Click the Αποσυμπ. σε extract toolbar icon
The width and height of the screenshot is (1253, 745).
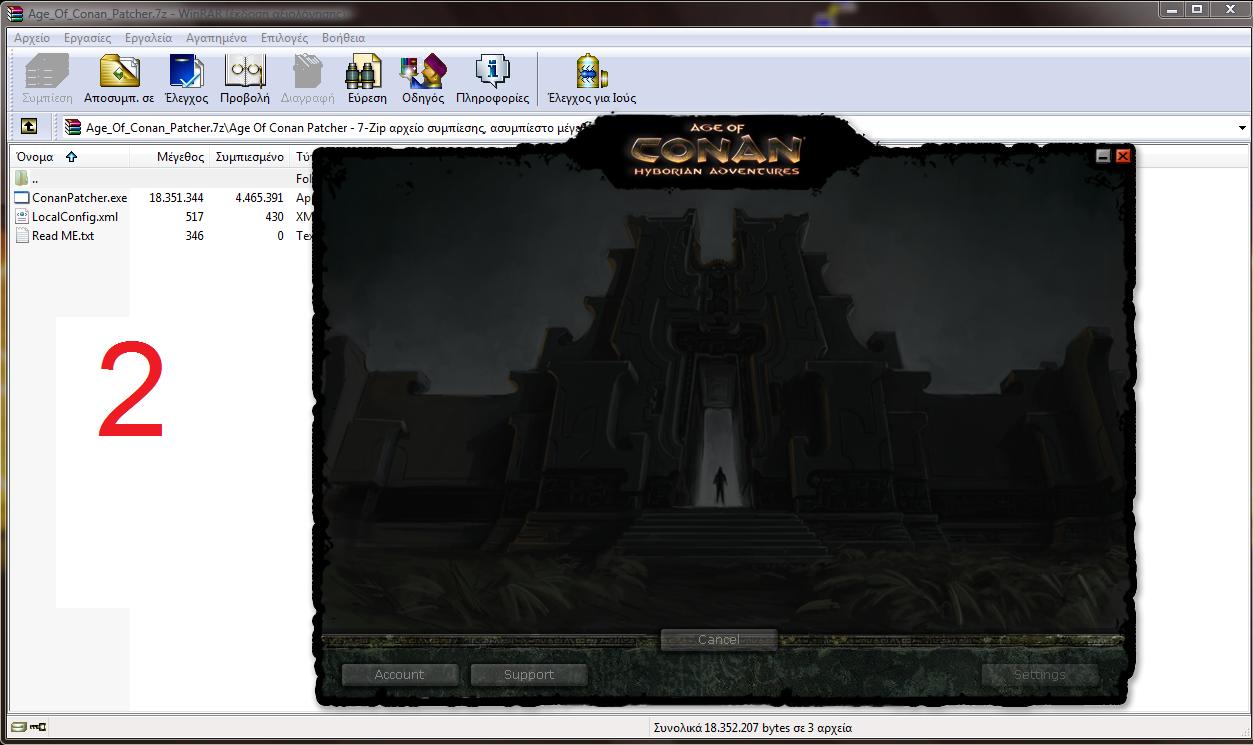pyautogui.click(x=119, y=80)
